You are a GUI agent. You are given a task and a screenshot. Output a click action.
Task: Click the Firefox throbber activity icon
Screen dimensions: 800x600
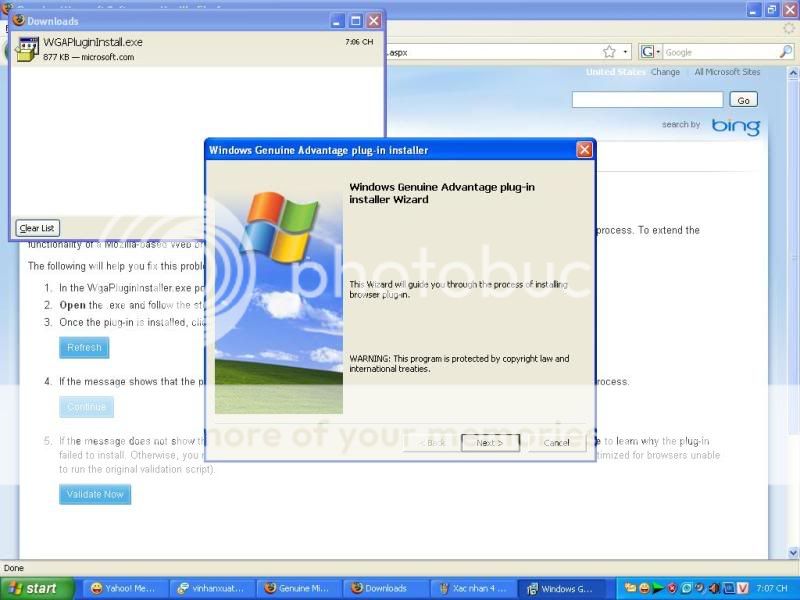click(x=789, y=29)
